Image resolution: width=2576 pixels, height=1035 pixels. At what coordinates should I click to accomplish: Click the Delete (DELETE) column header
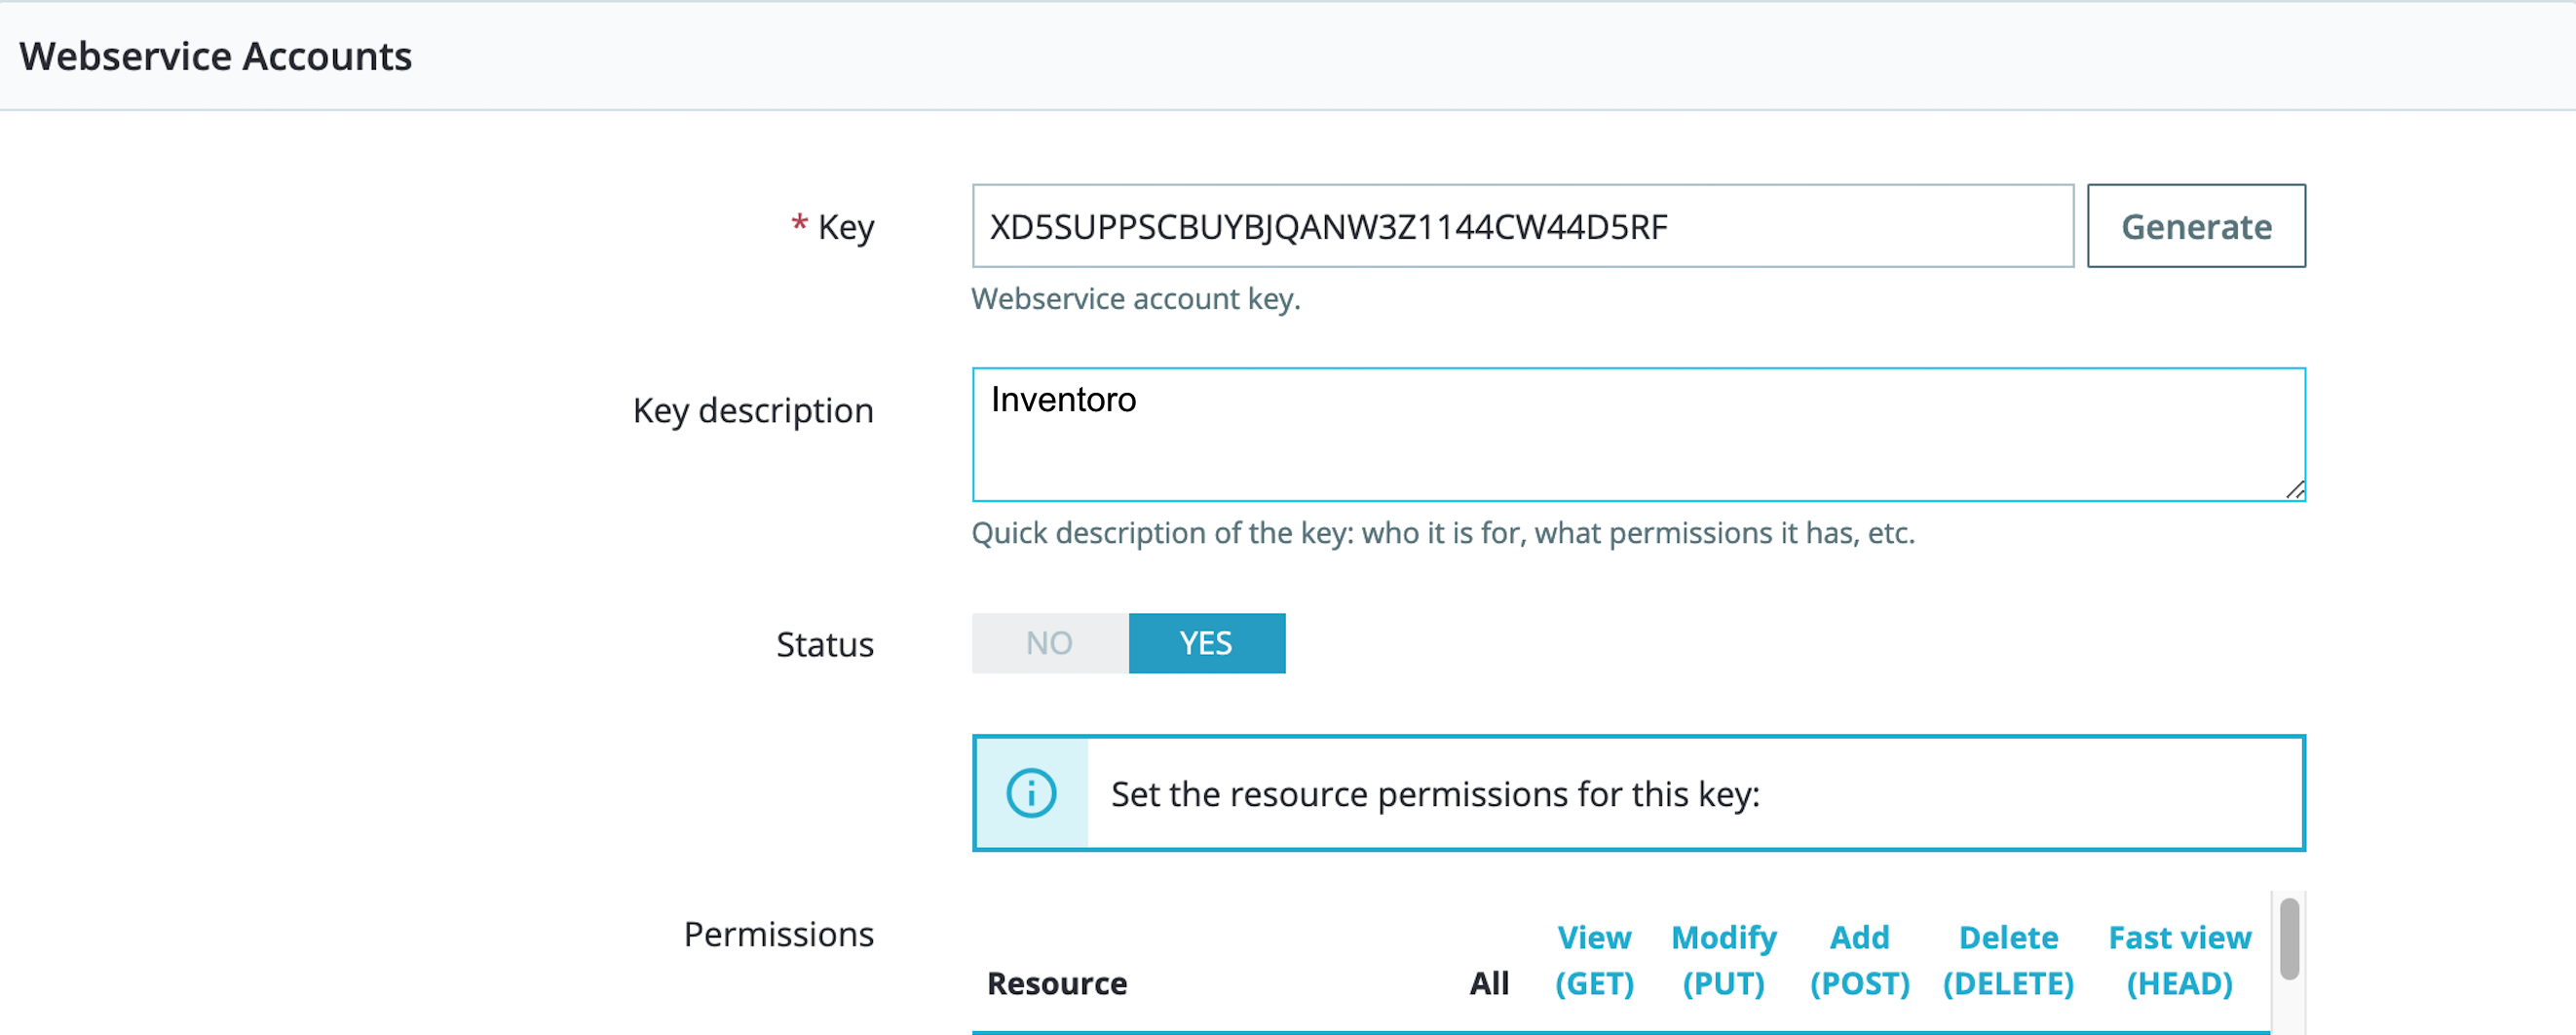tap(2008, 960)
